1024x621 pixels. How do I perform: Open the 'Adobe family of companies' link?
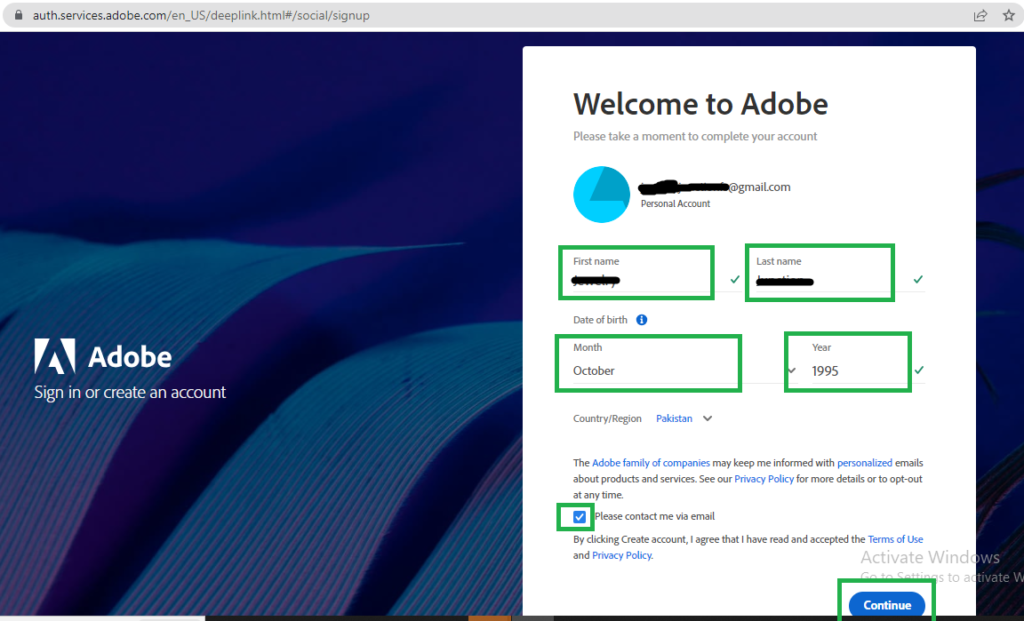[650, 463]
